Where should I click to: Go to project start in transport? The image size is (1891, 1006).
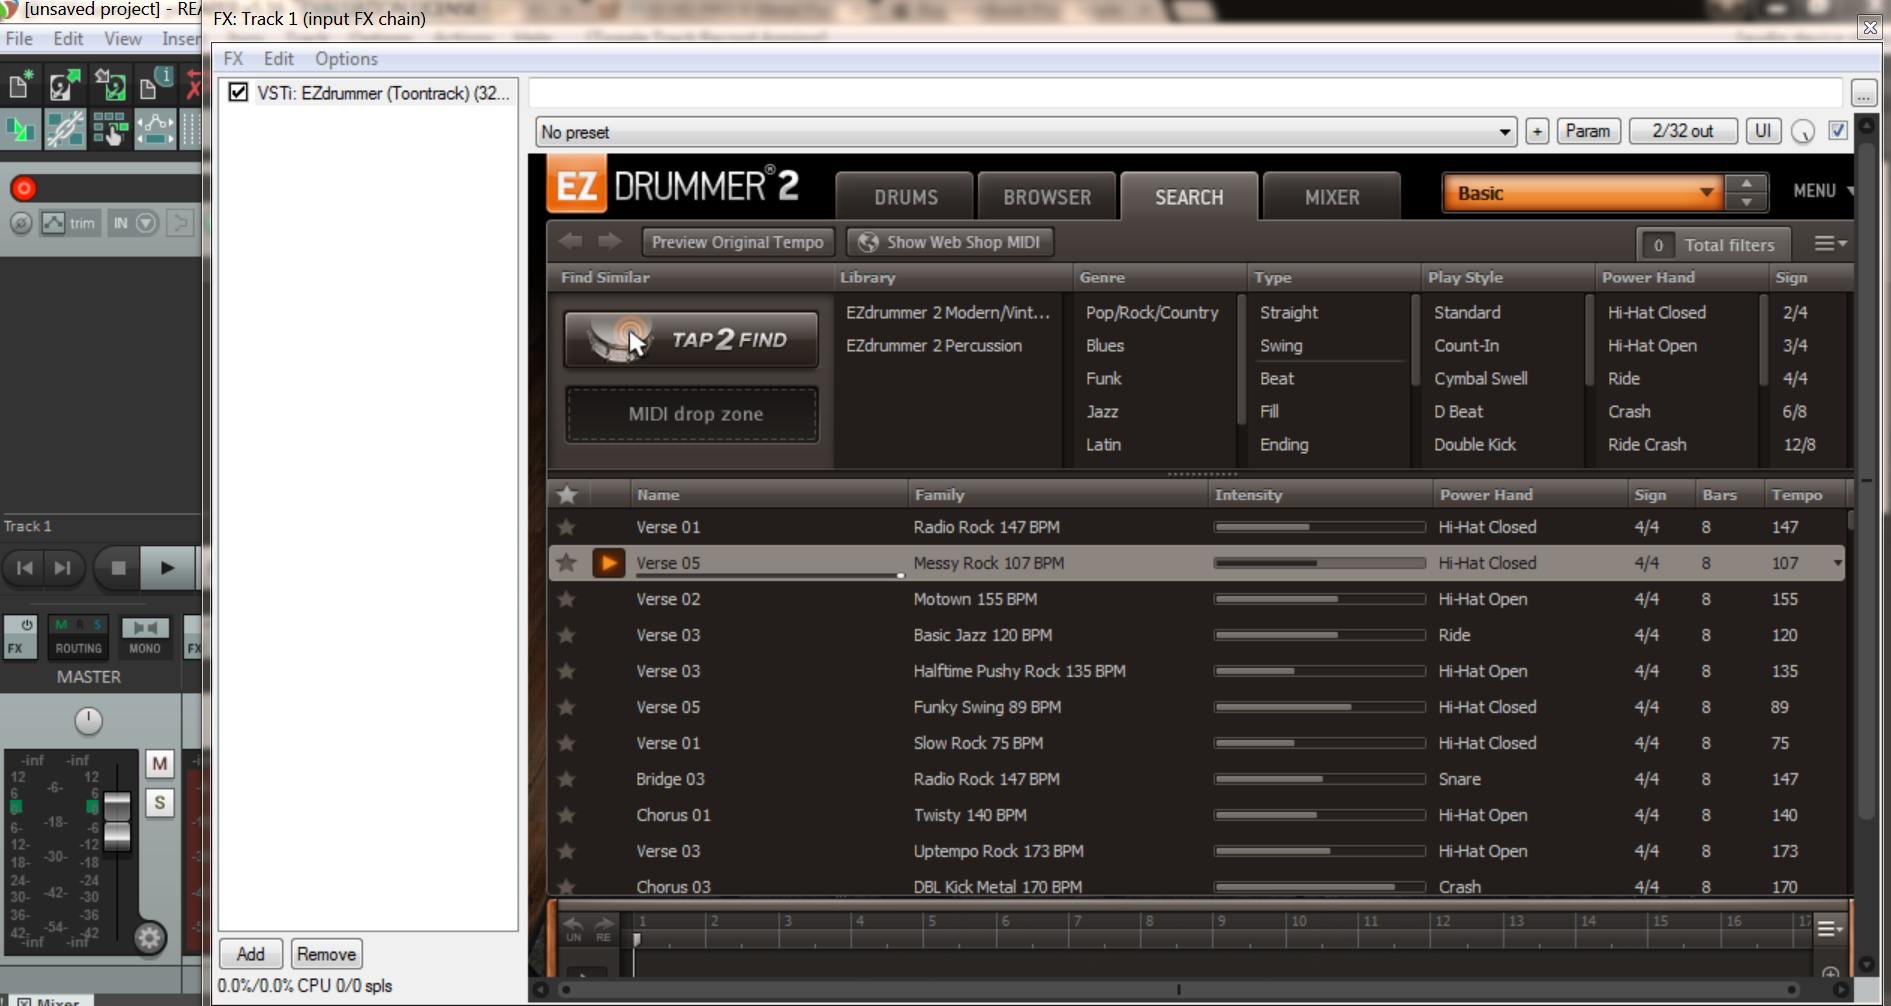coord(24,568)
